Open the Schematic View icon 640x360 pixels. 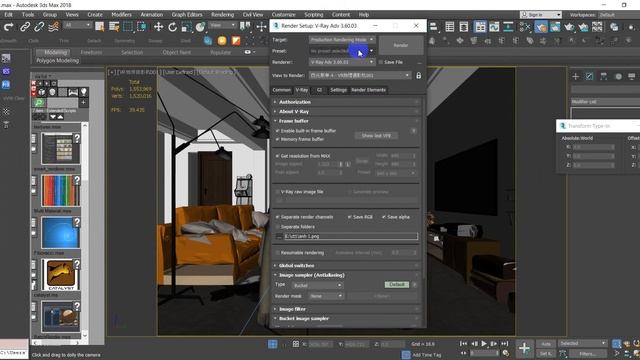tap(508, 27)
